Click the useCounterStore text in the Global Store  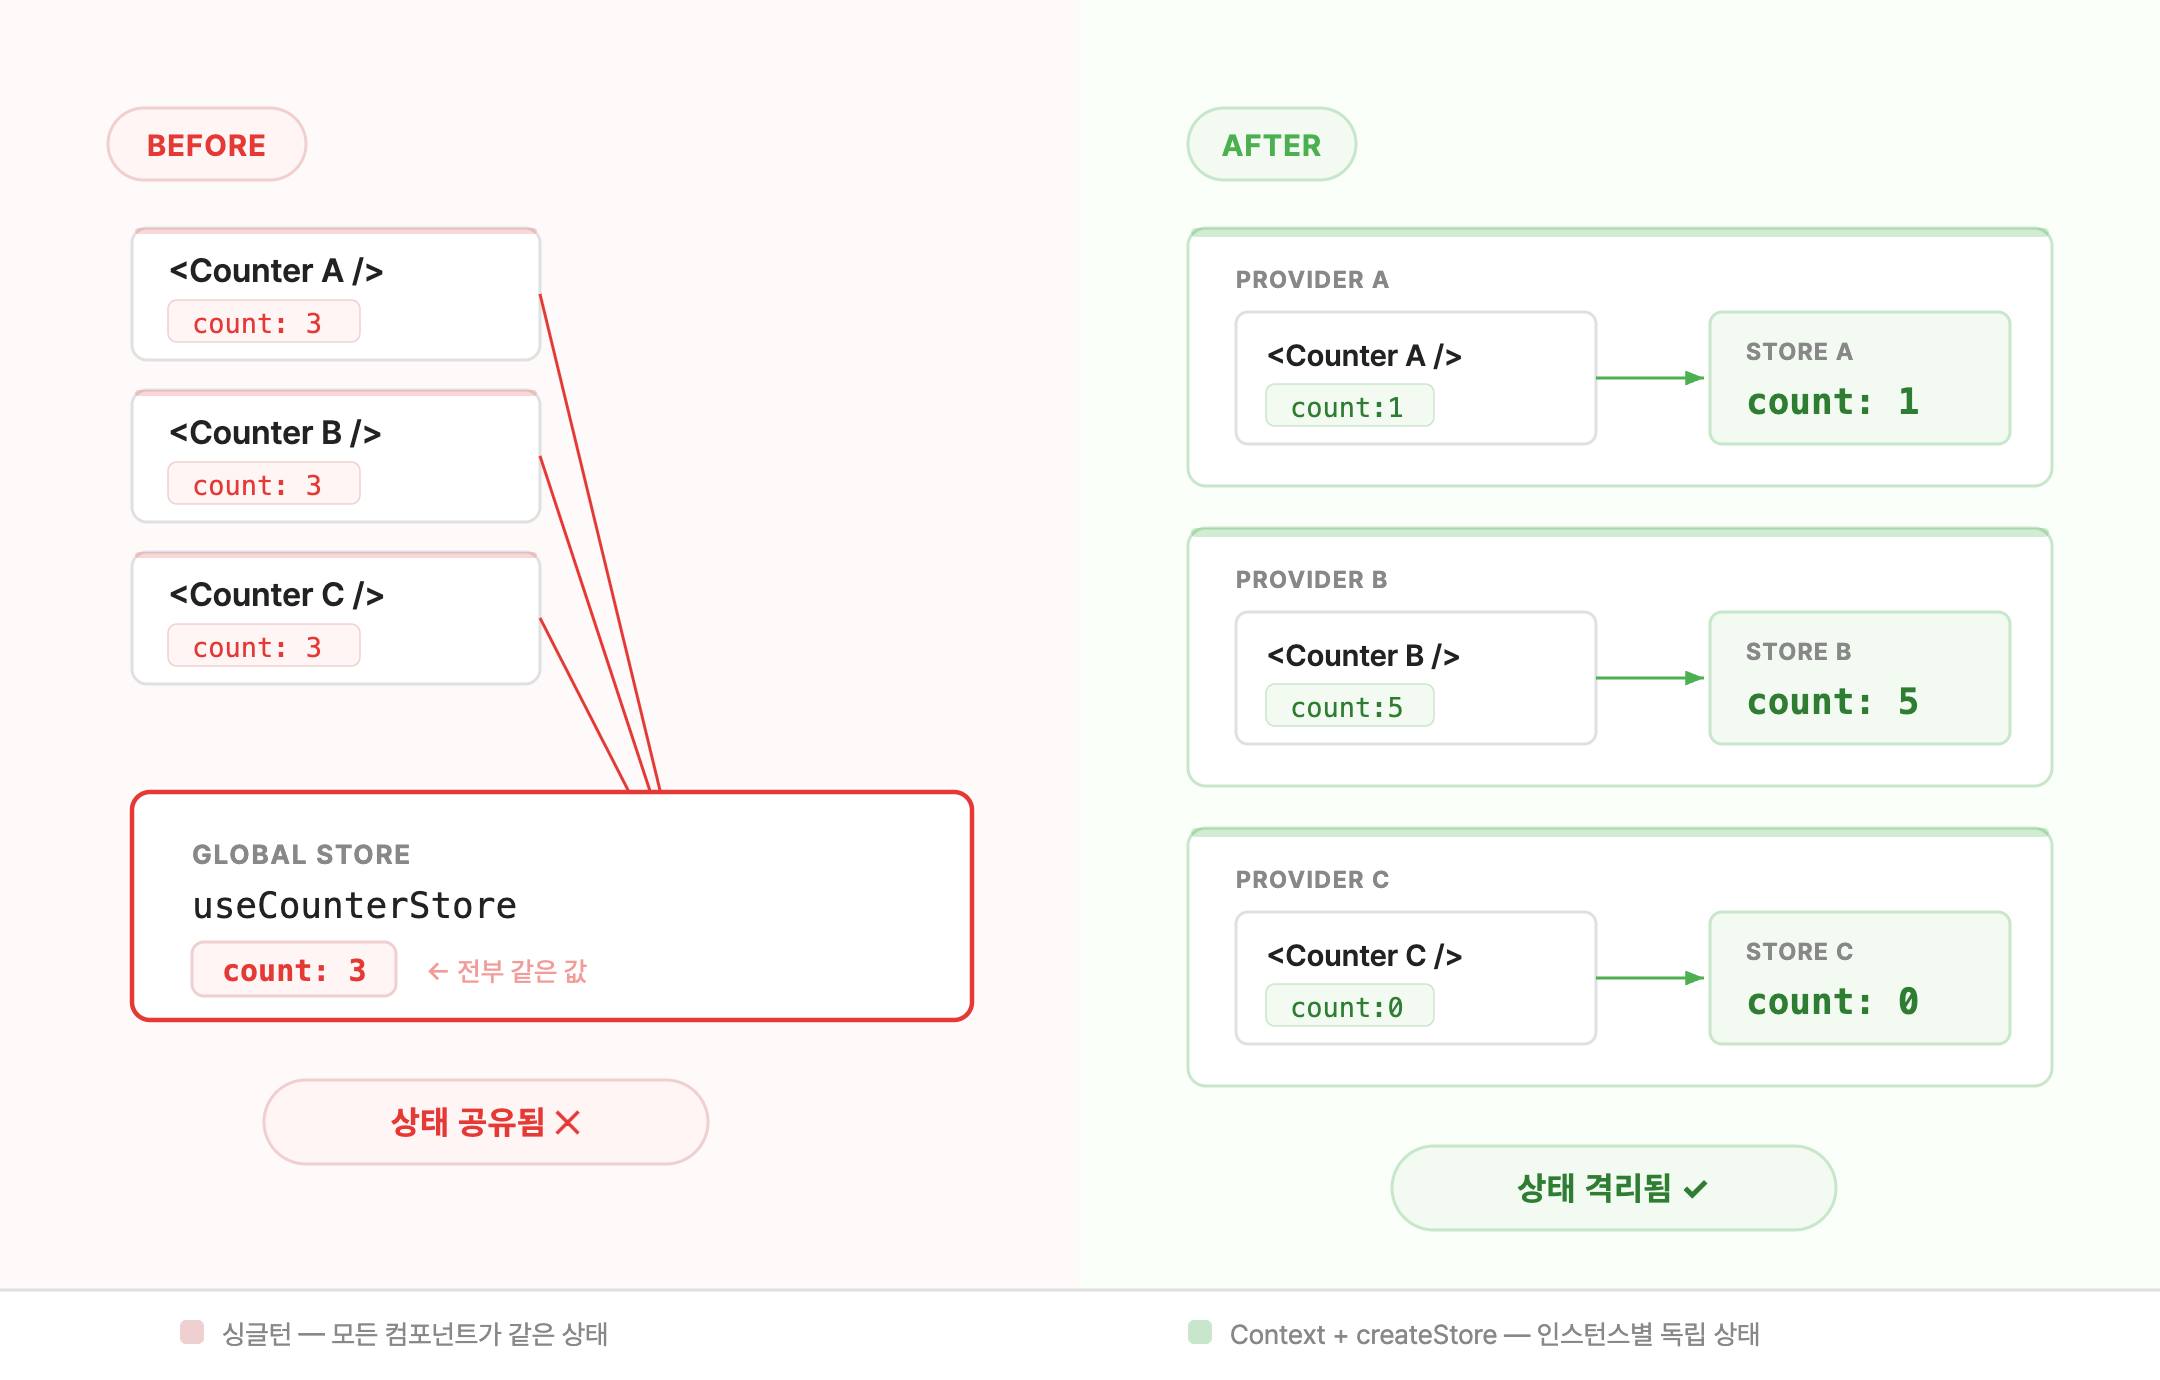(354, 906)
